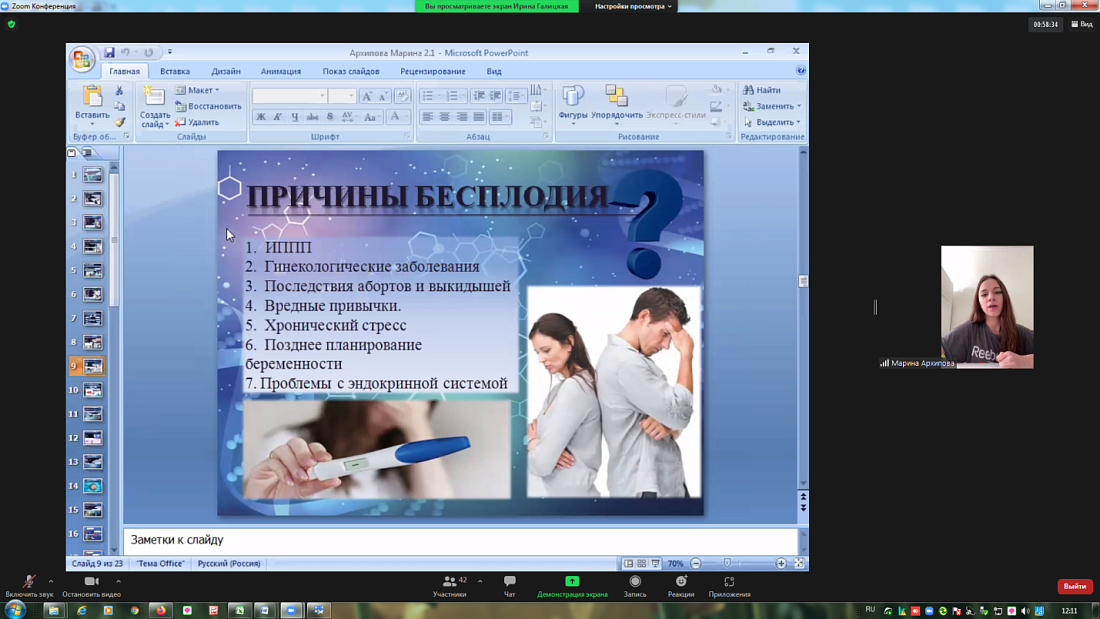Click the red Выйти button
This screenshot has height=619, width=1100.
(1074, 588)
